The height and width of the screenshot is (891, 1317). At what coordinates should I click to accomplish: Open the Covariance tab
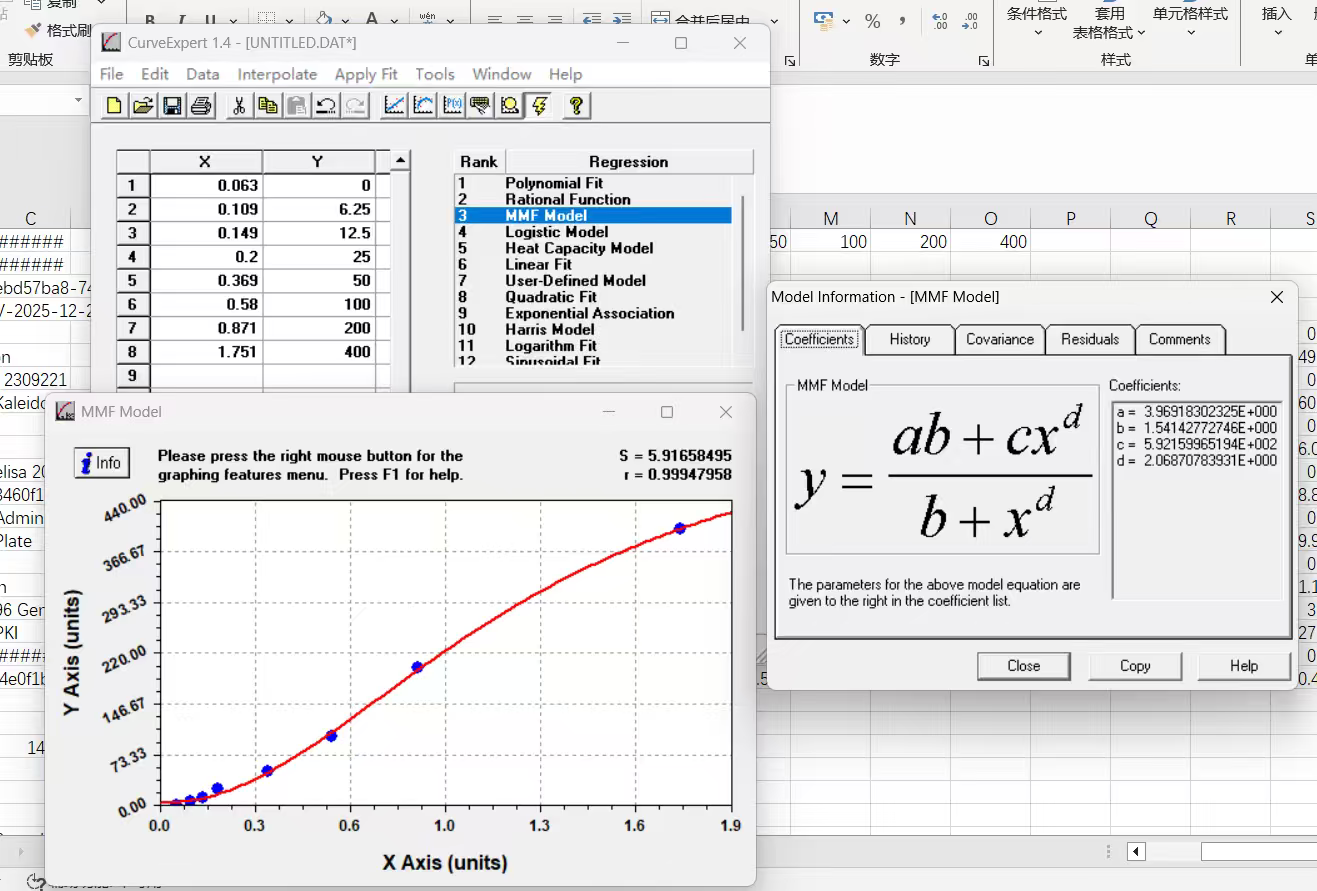1000,339
